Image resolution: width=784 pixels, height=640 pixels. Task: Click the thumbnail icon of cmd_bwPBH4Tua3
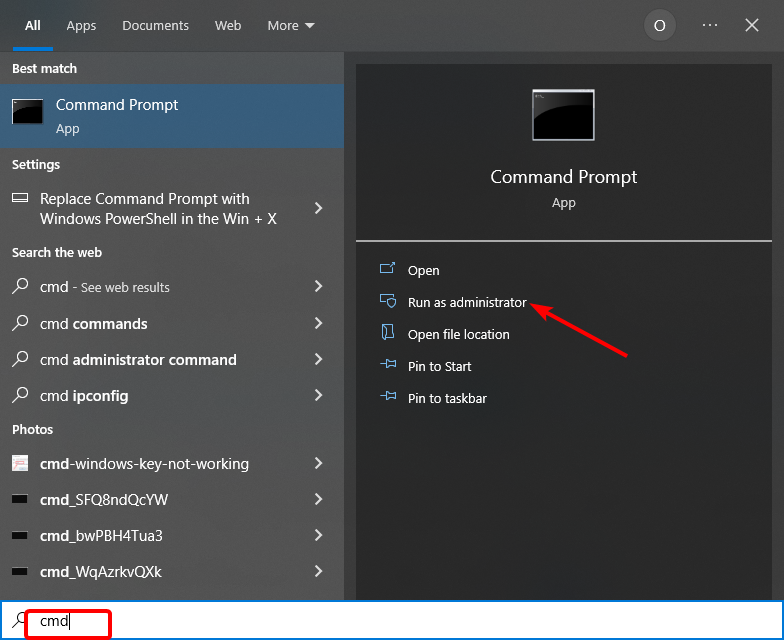pos(20,536)
